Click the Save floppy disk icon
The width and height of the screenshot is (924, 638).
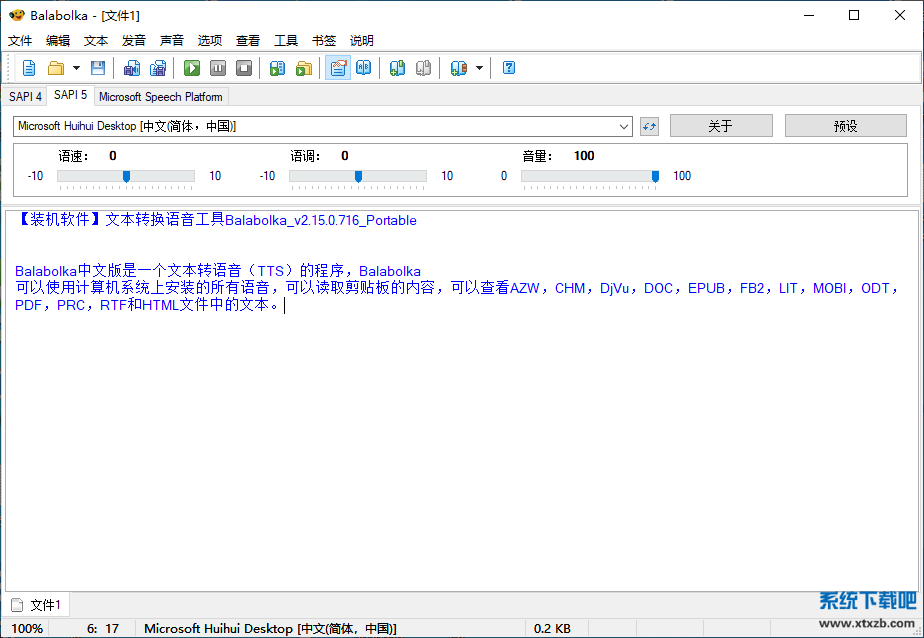click(98, 68)
